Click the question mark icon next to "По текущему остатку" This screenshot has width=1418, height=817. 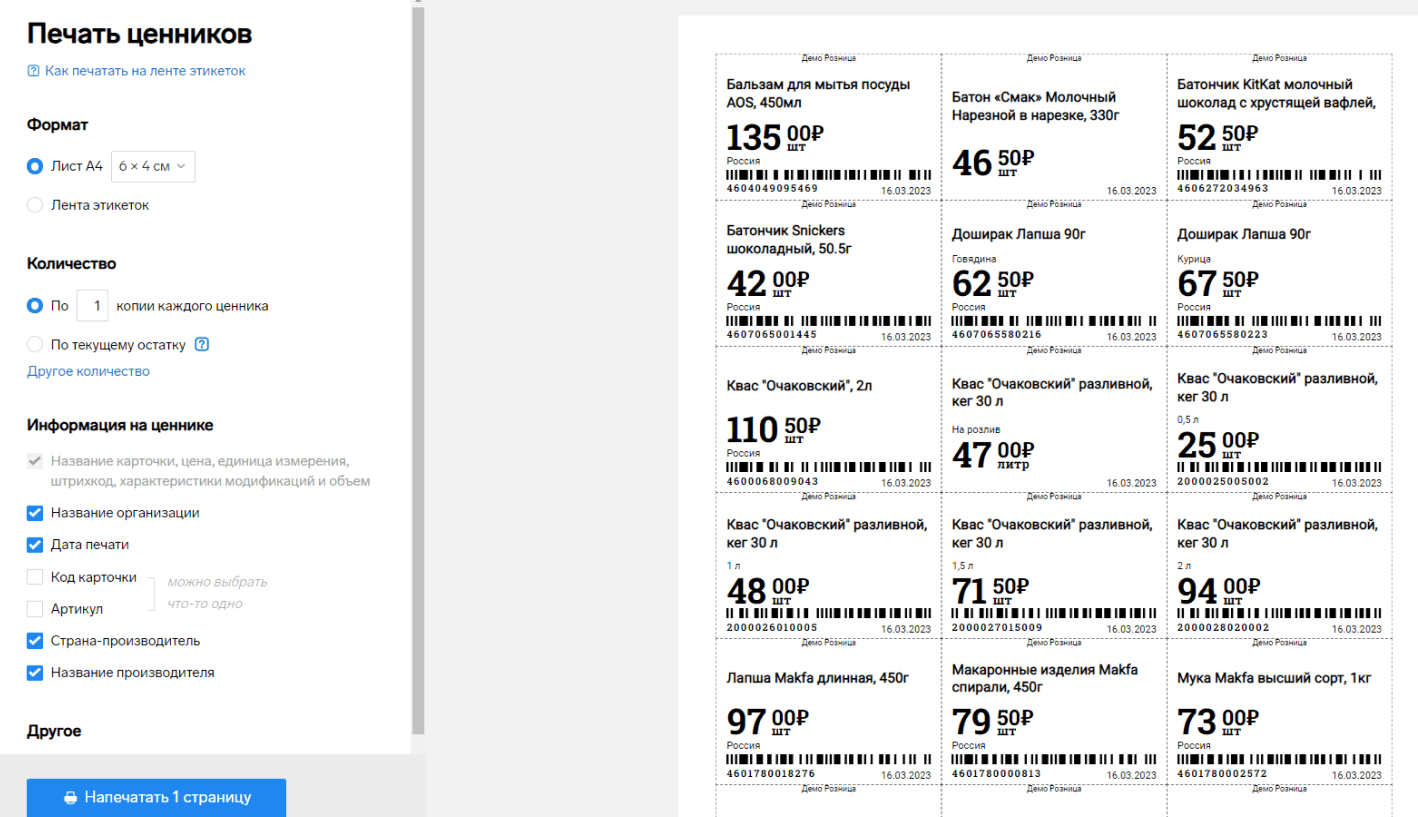(x=201, y=345)
